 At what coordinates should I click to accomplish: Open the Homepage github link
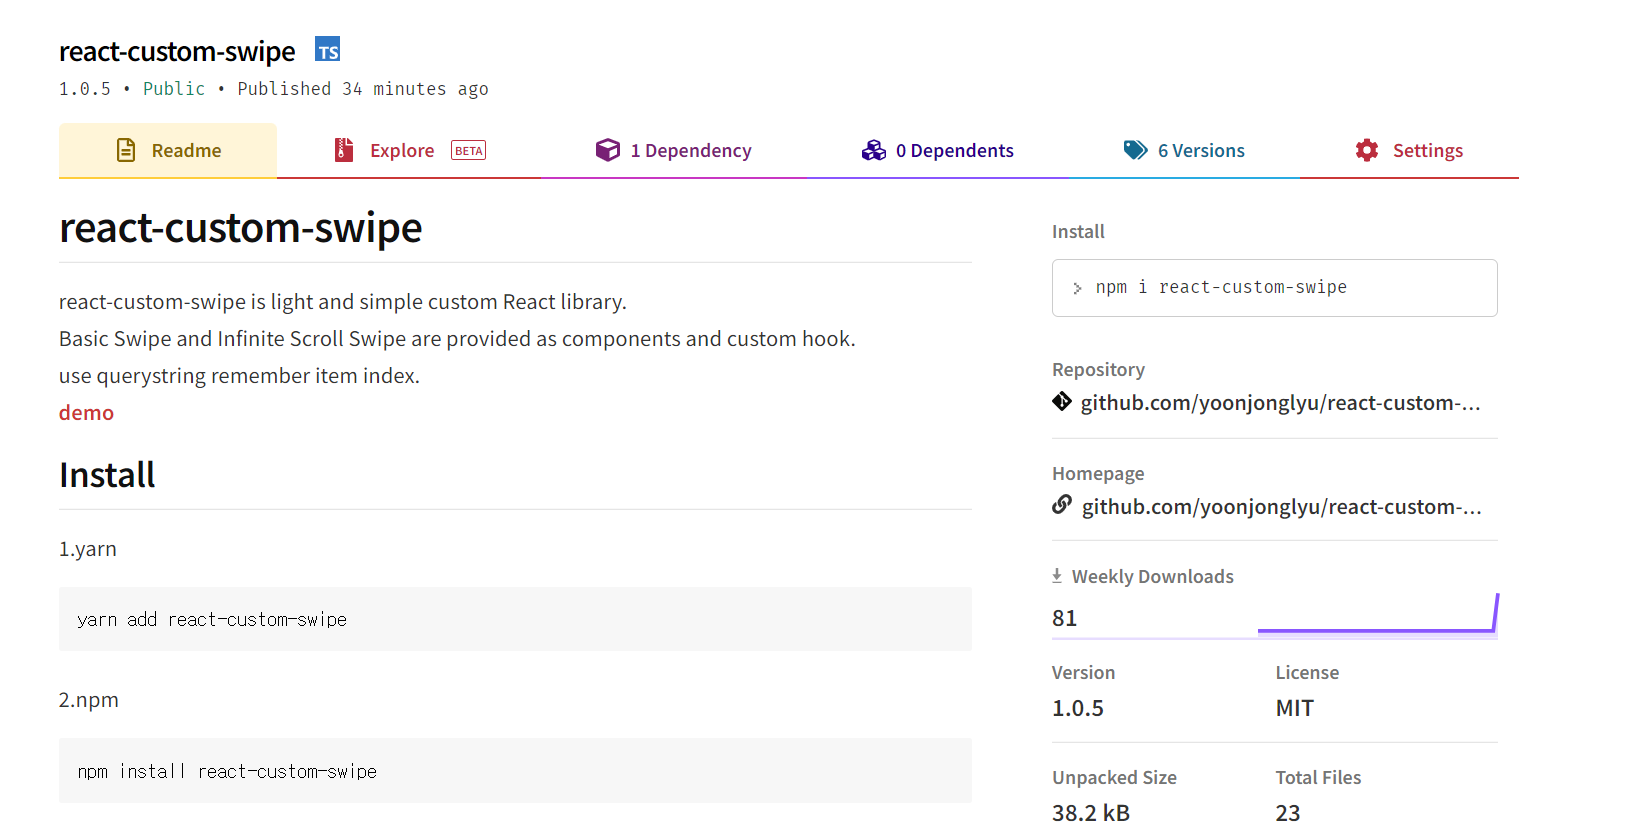pos(1281,506)
